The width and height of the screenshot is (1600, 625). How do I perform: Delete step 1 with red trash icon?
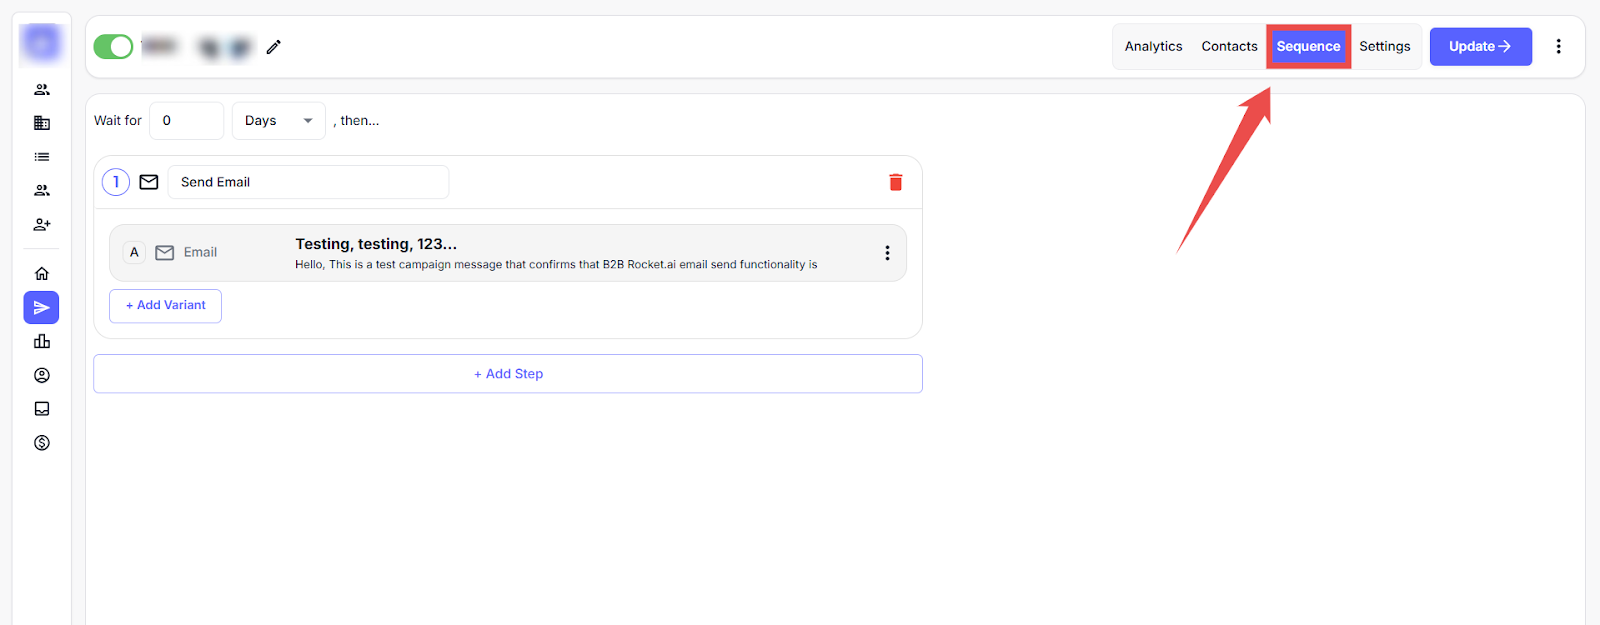point(895,182)
